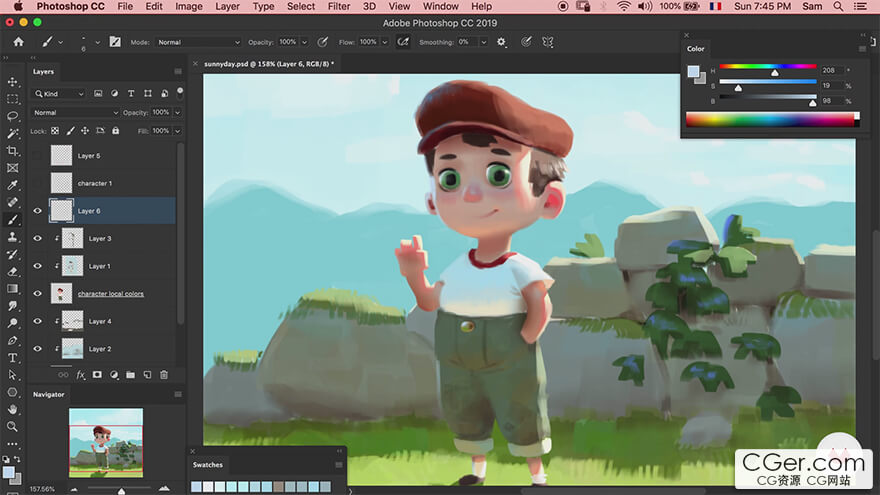The image size is (880, 495).
Task: Expand the Kind layer filter dropdown
Action: (60, 94)
